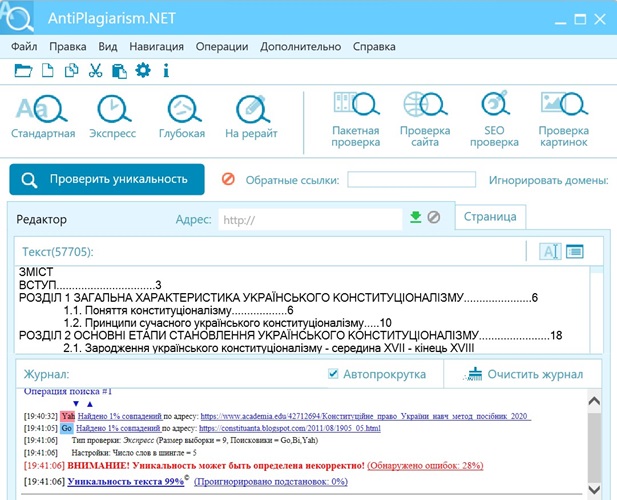Click Очистить журнал button
The height and width of the screenshot is (500, 617).
coord(523,374)
